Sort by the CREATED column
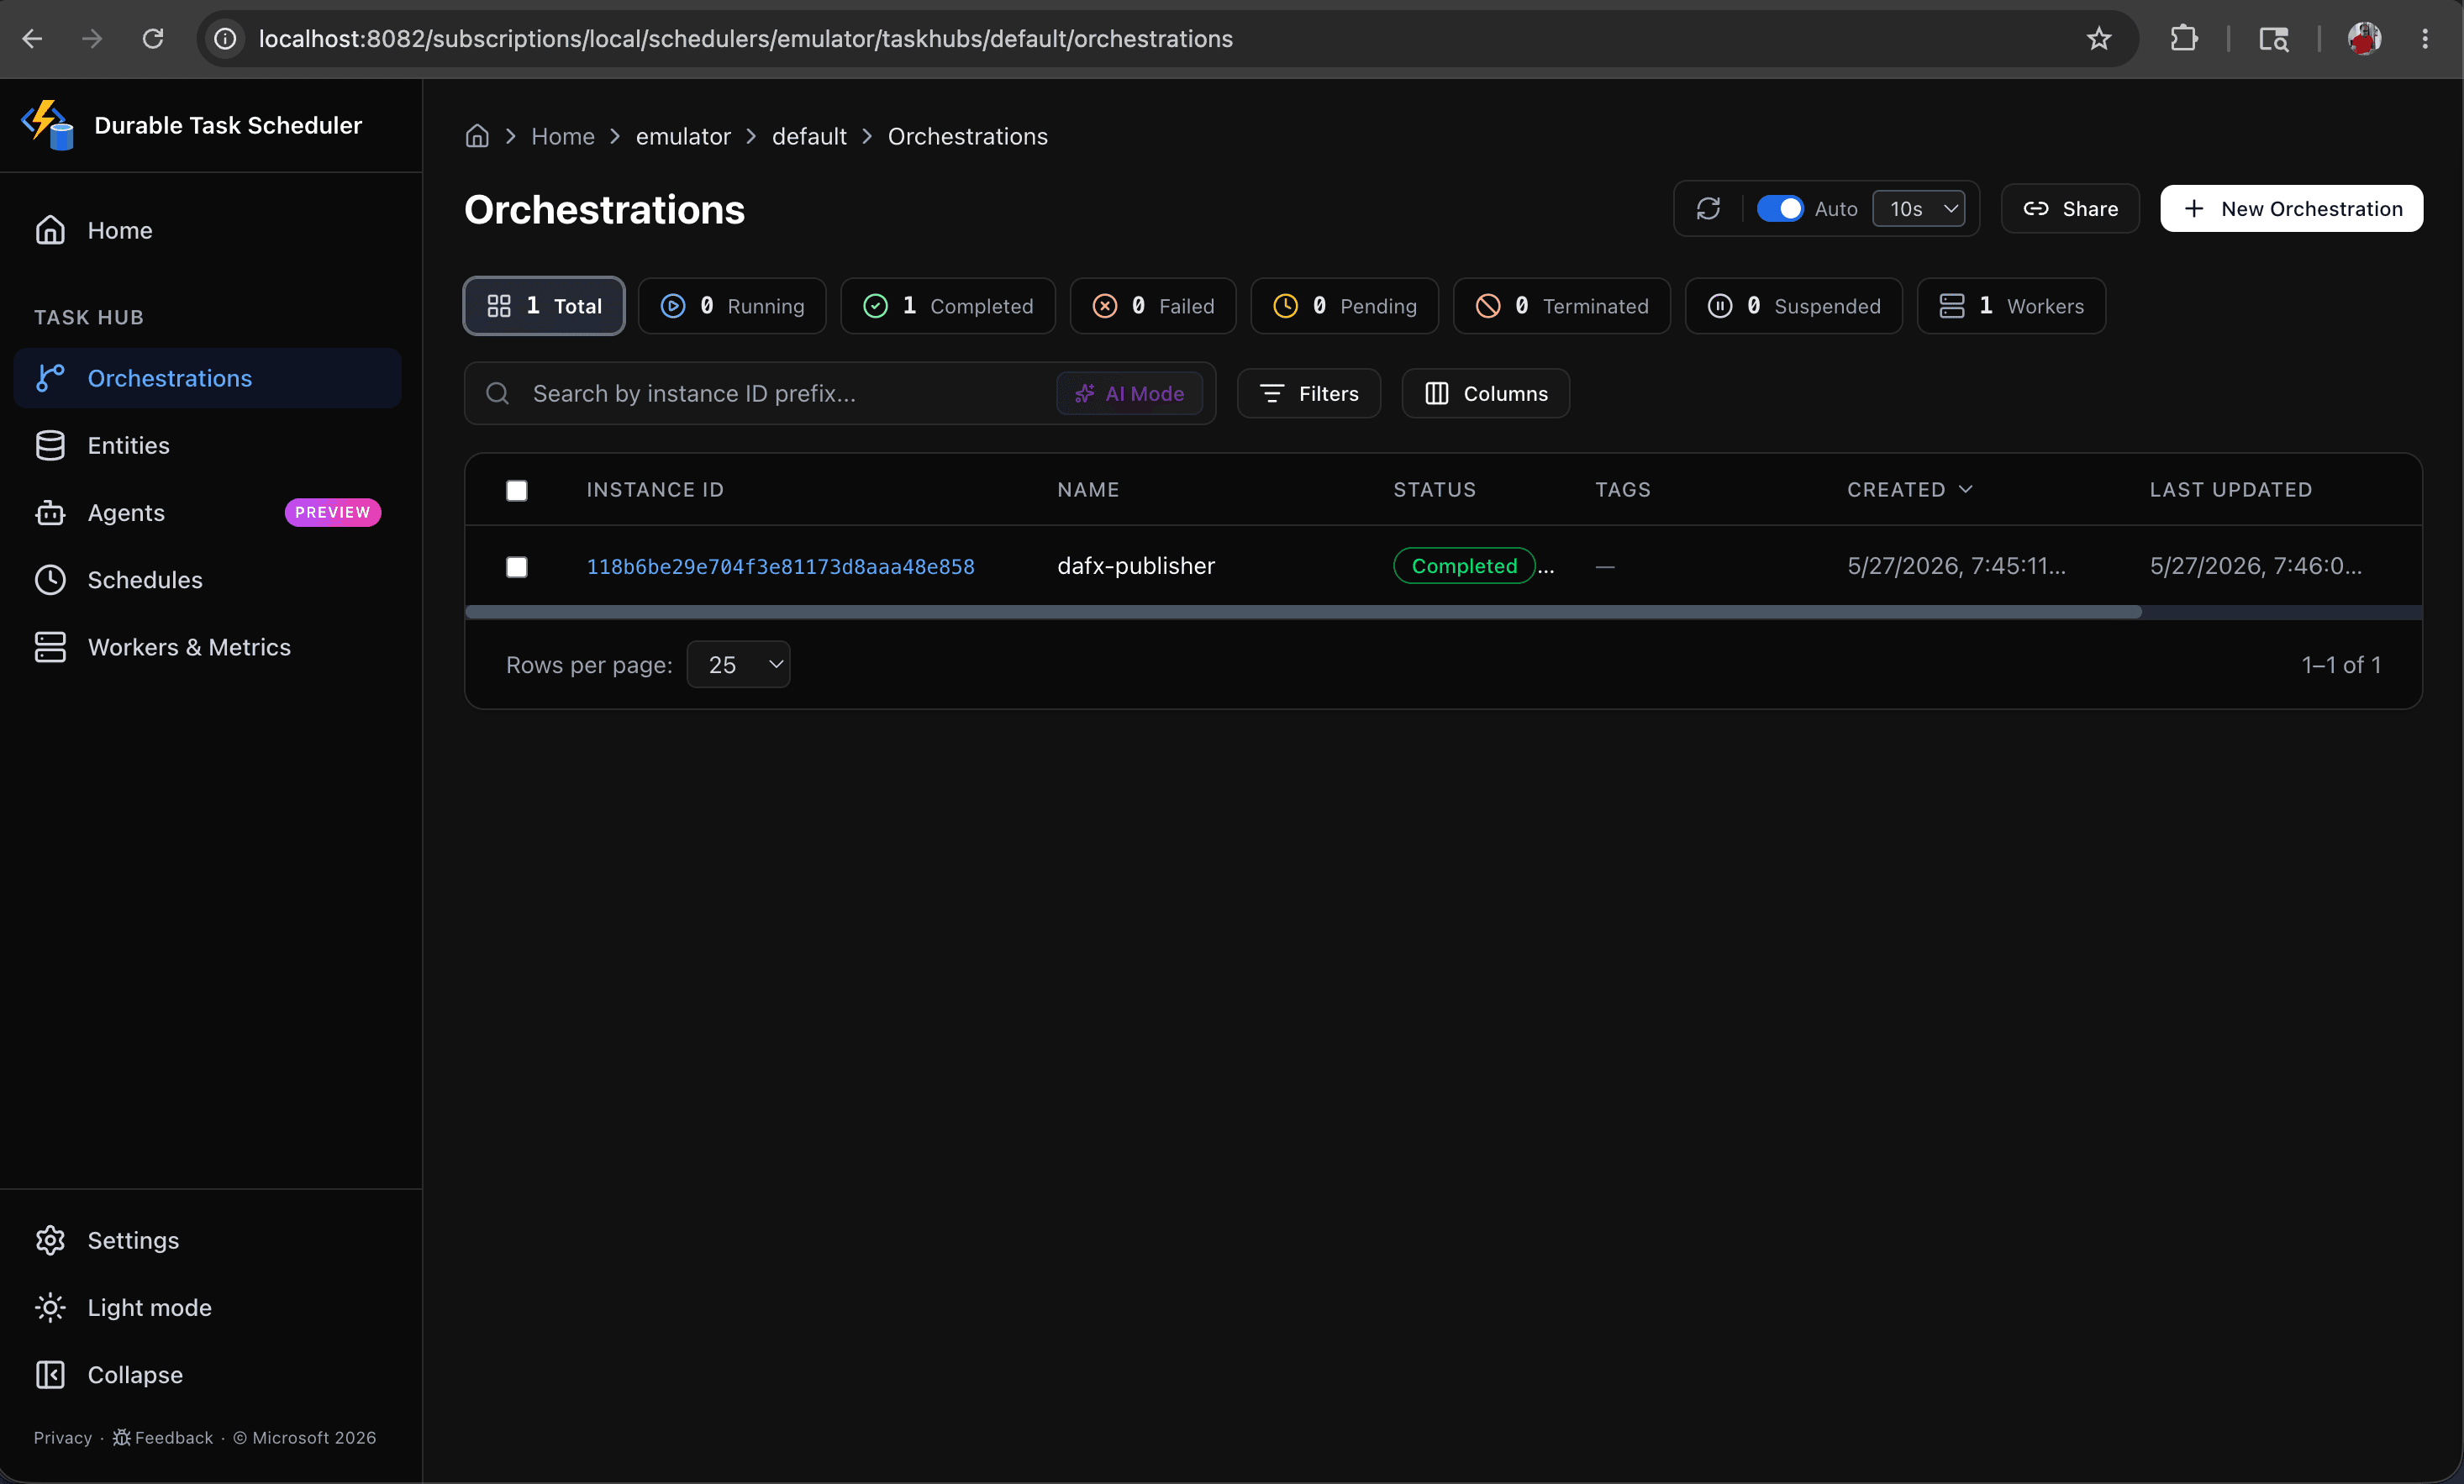 pyautogui.click(x=1909, y=489)
